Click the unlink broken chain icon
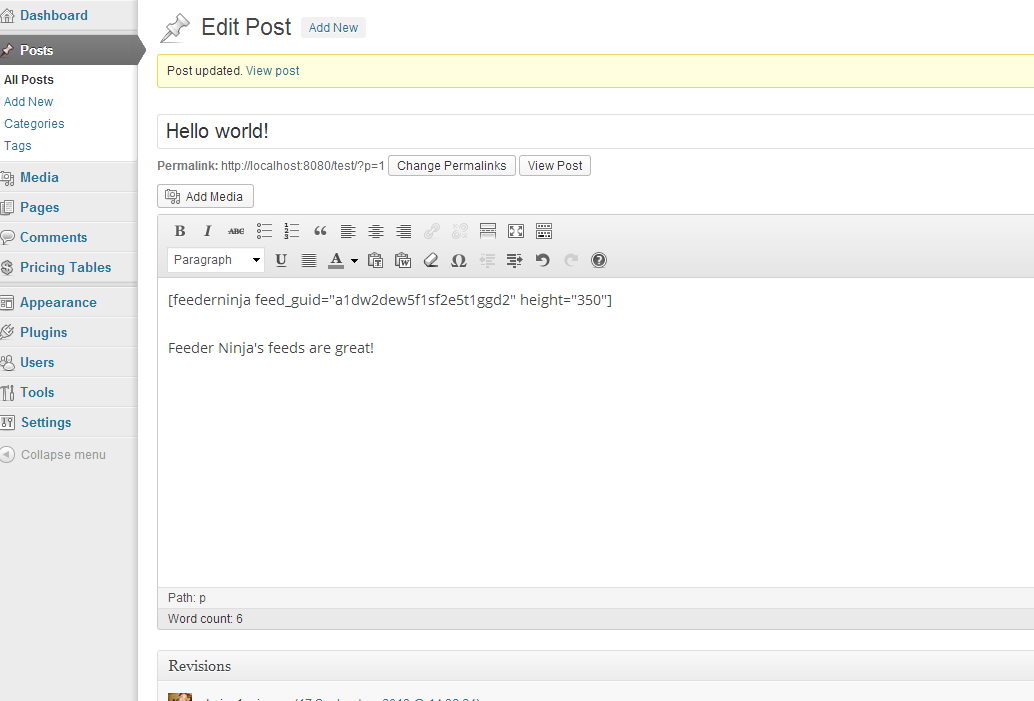The width and height of the screenshot is (1034, 701). pos(460,231)
